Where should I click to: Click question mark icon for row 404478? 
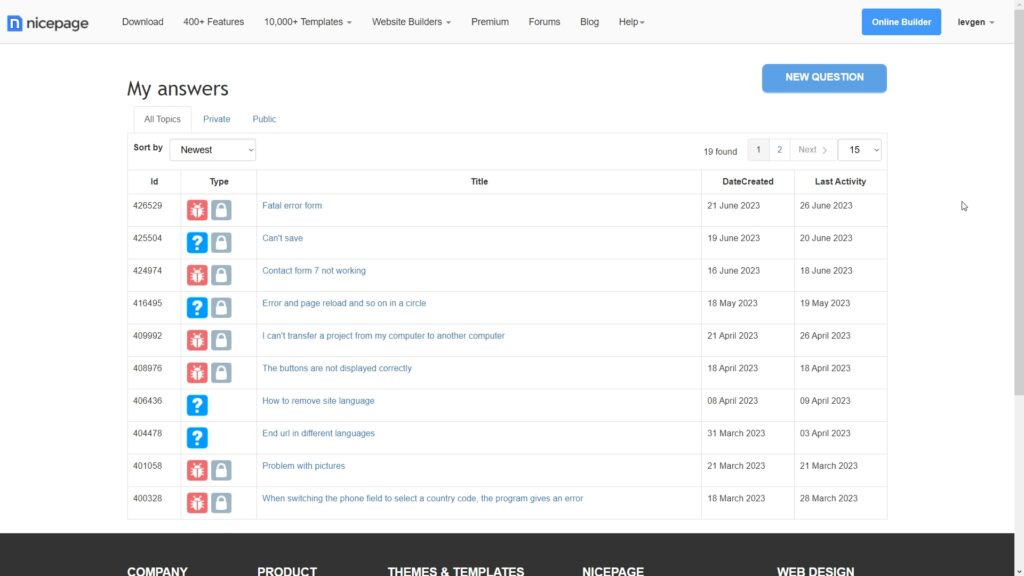pyautogui.click(x=197, y=438)
